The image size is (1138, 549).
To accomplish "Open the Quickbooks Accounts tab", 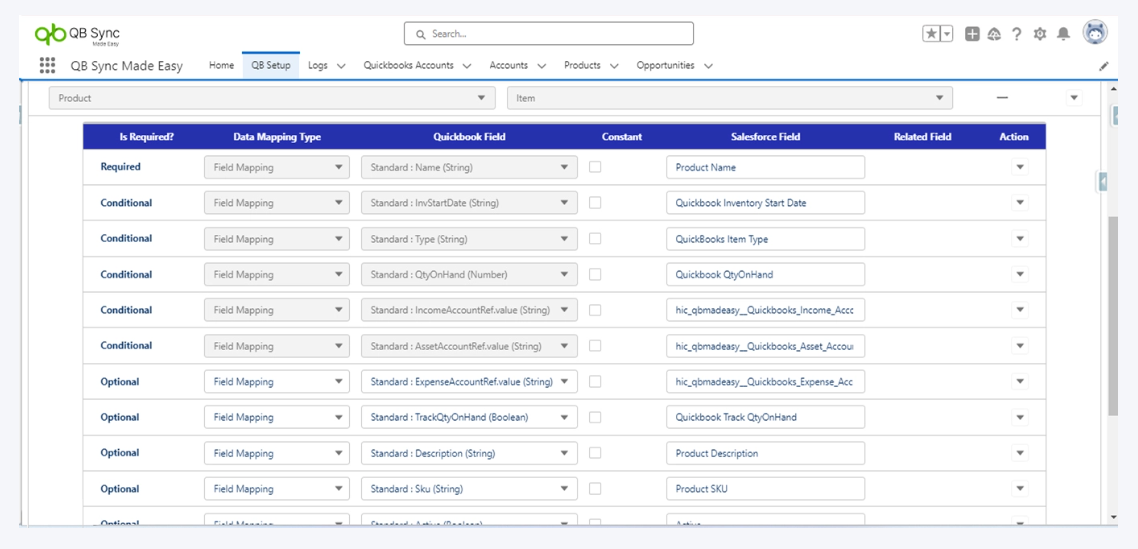I will click(408, 66).
